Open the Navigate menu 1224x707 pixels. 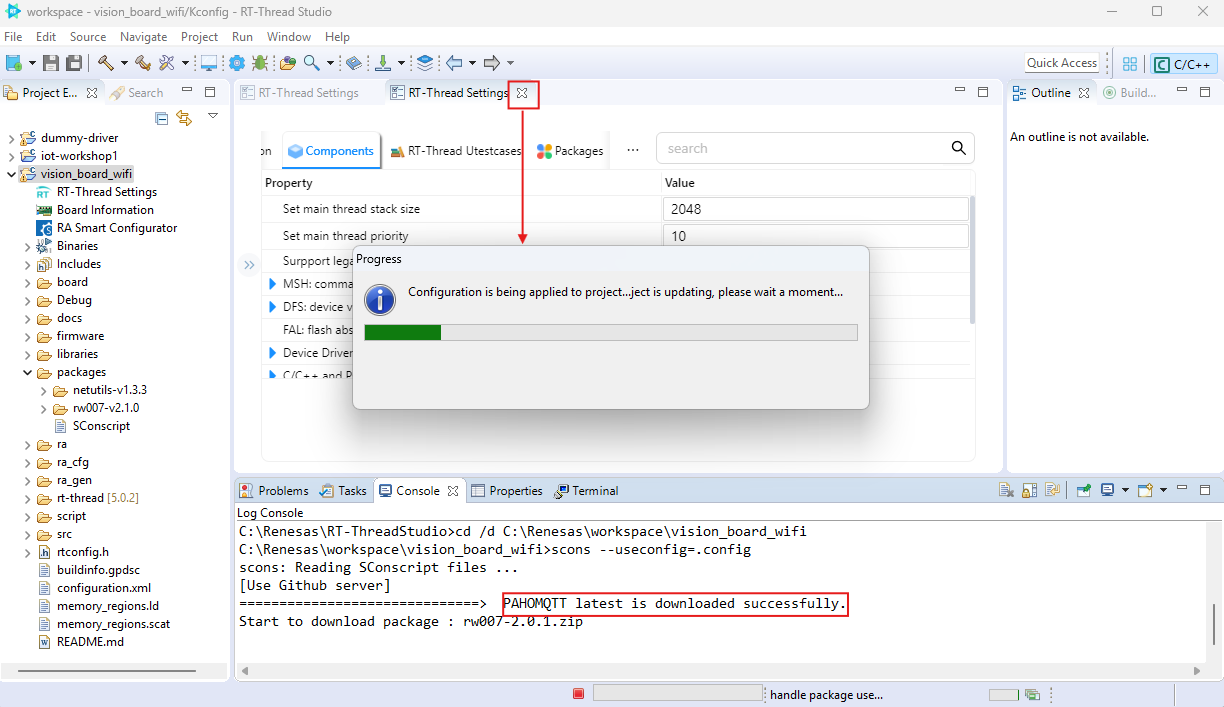coord(143,37)
